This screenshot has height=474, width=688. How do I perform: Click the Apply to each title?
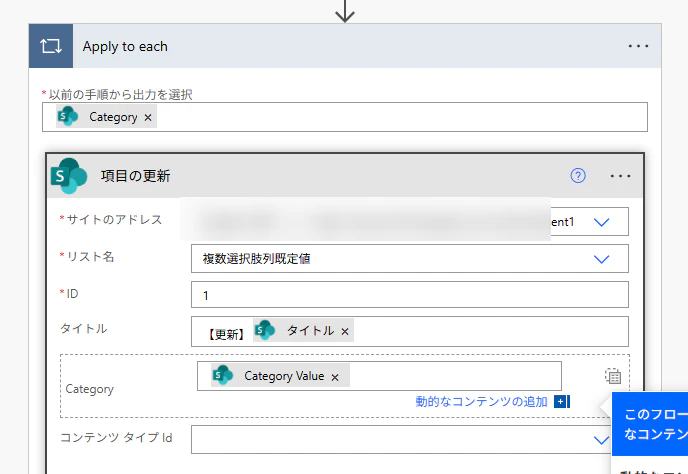(x=125, y=46)
